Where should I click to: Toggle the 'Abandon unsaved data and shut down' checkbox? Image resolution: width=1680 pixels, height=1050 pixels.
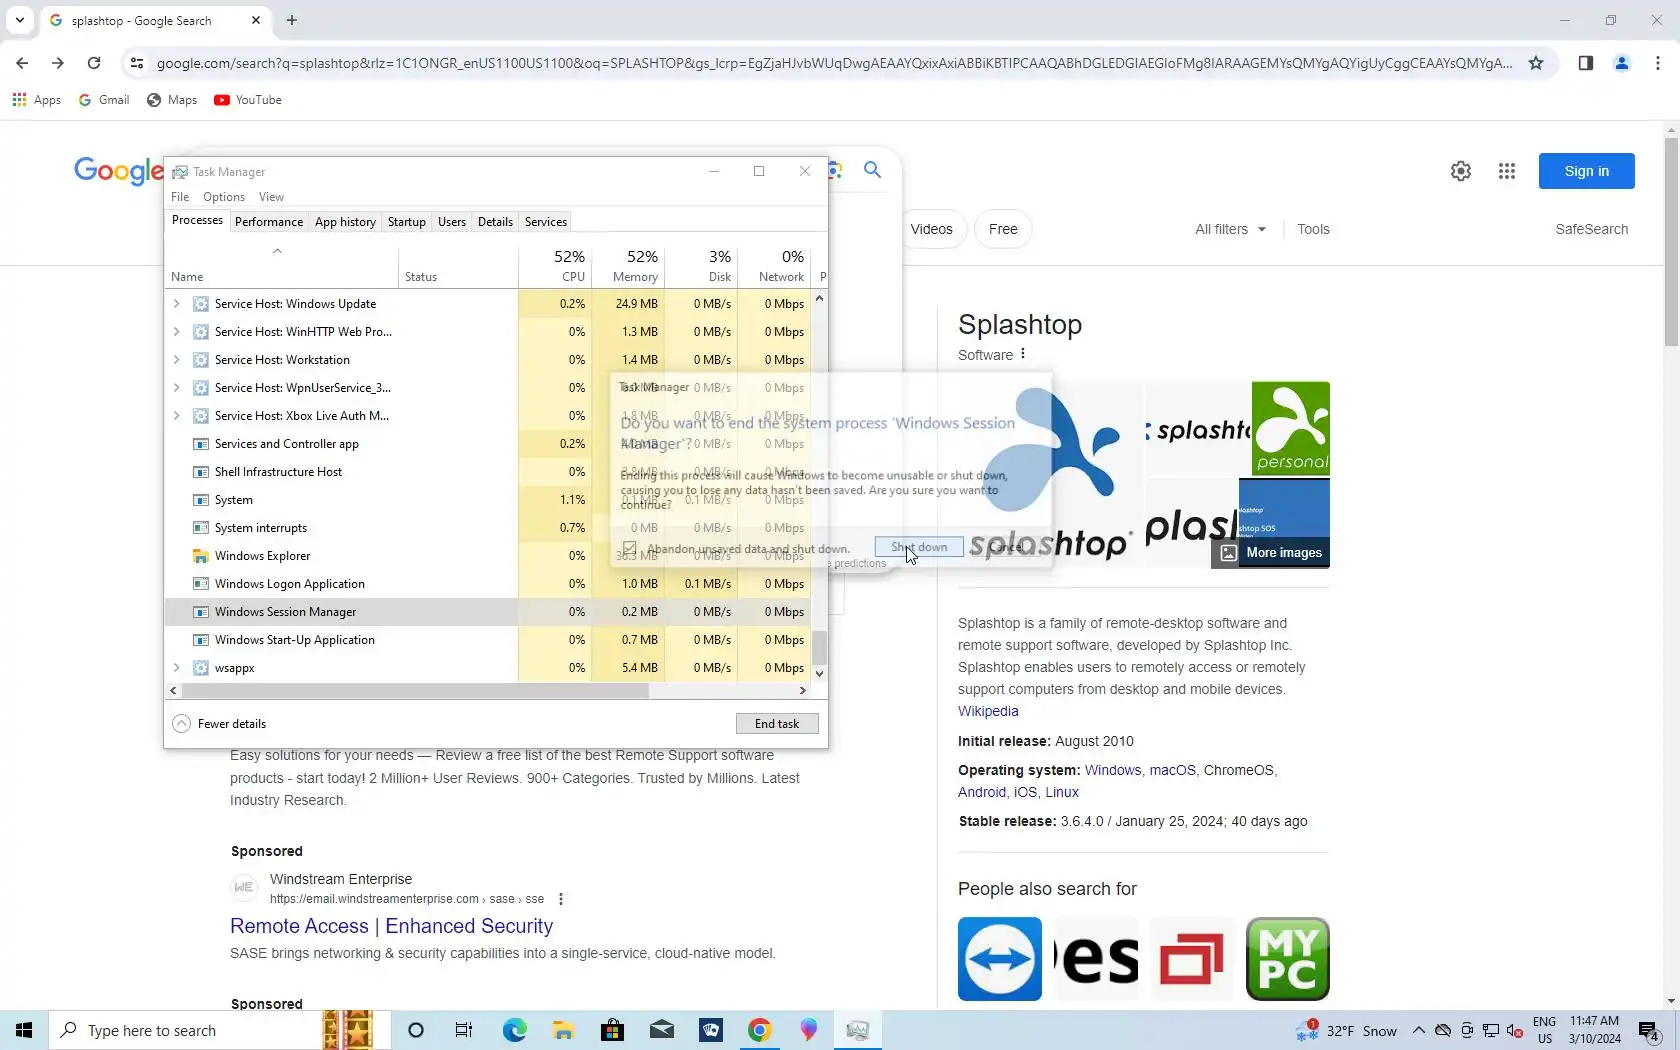[x=629, y=548]
